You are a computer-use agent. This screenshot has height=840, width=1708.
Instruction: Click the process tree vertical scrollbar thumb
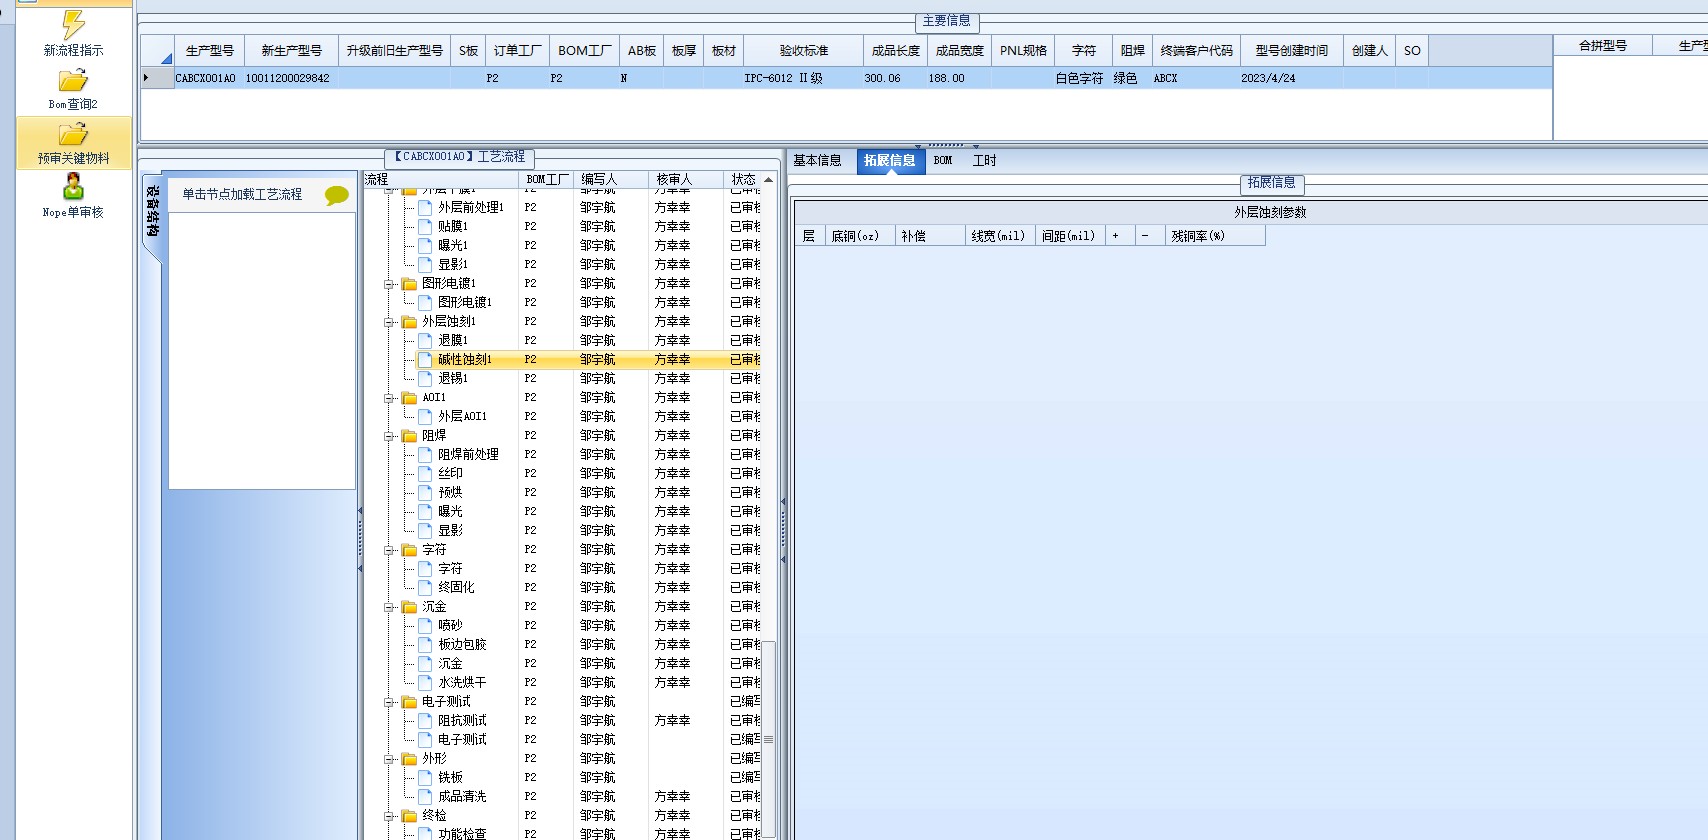click(x=768, y=740)
